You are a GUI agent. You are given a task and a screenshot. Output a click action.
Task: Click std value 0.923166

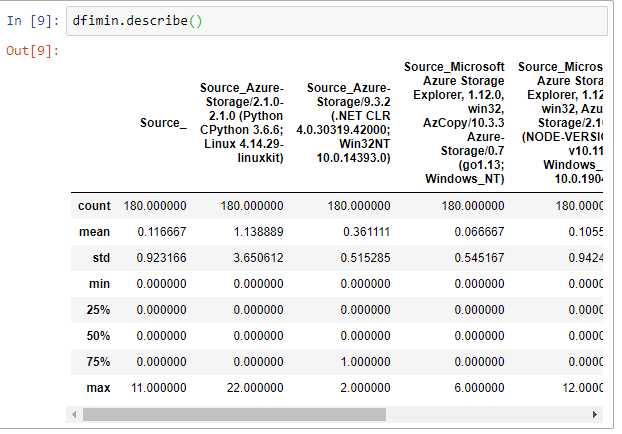click(x=161, y=258)
